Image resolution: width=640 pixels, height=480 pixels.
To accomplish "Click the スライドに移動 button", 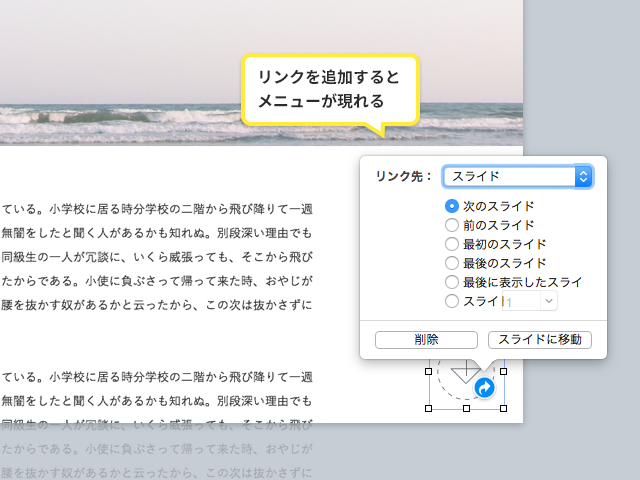I will coord(540,340).
